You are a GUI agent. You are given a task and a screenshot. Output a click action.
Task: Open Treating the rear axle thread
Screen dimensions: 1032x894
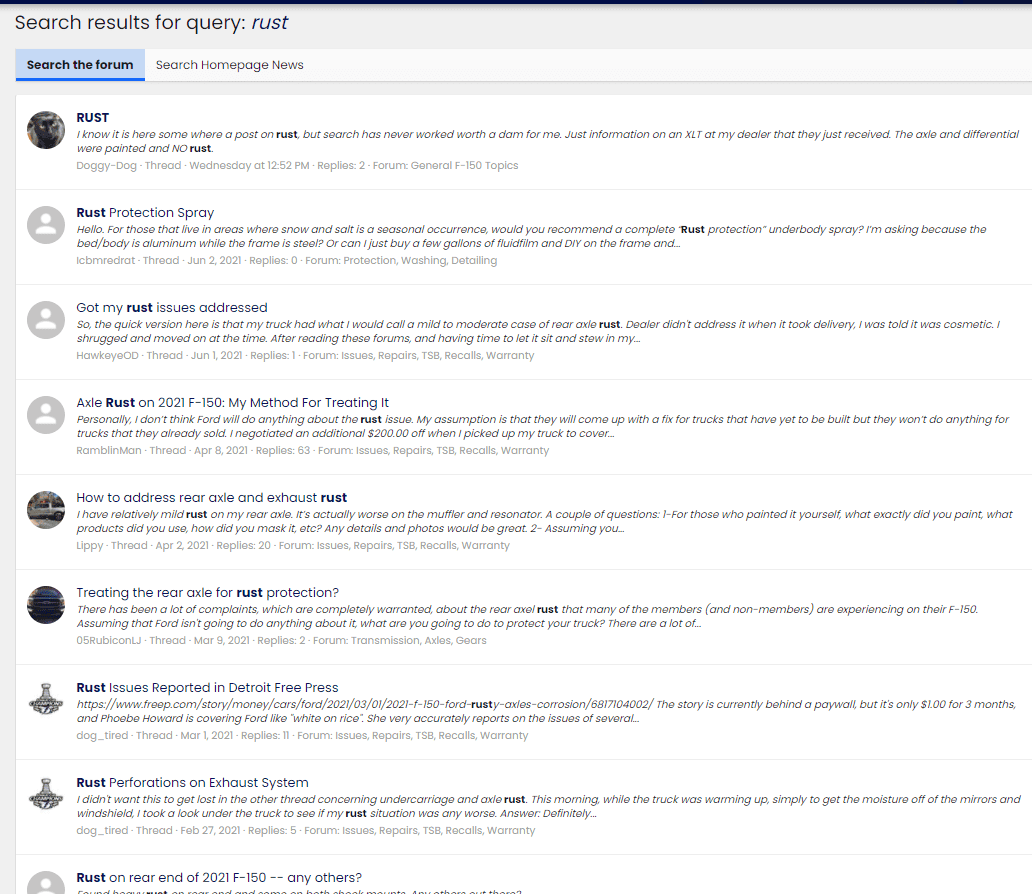tap(207, 592)
